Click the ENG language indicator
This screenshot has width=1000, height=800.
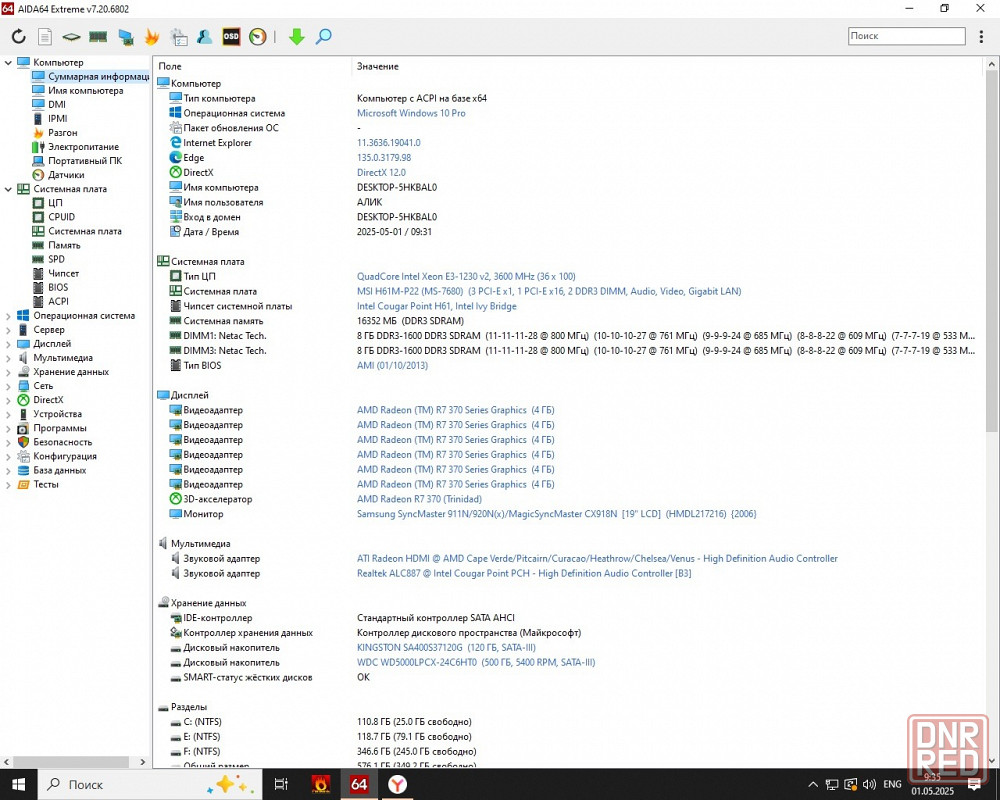892,784
